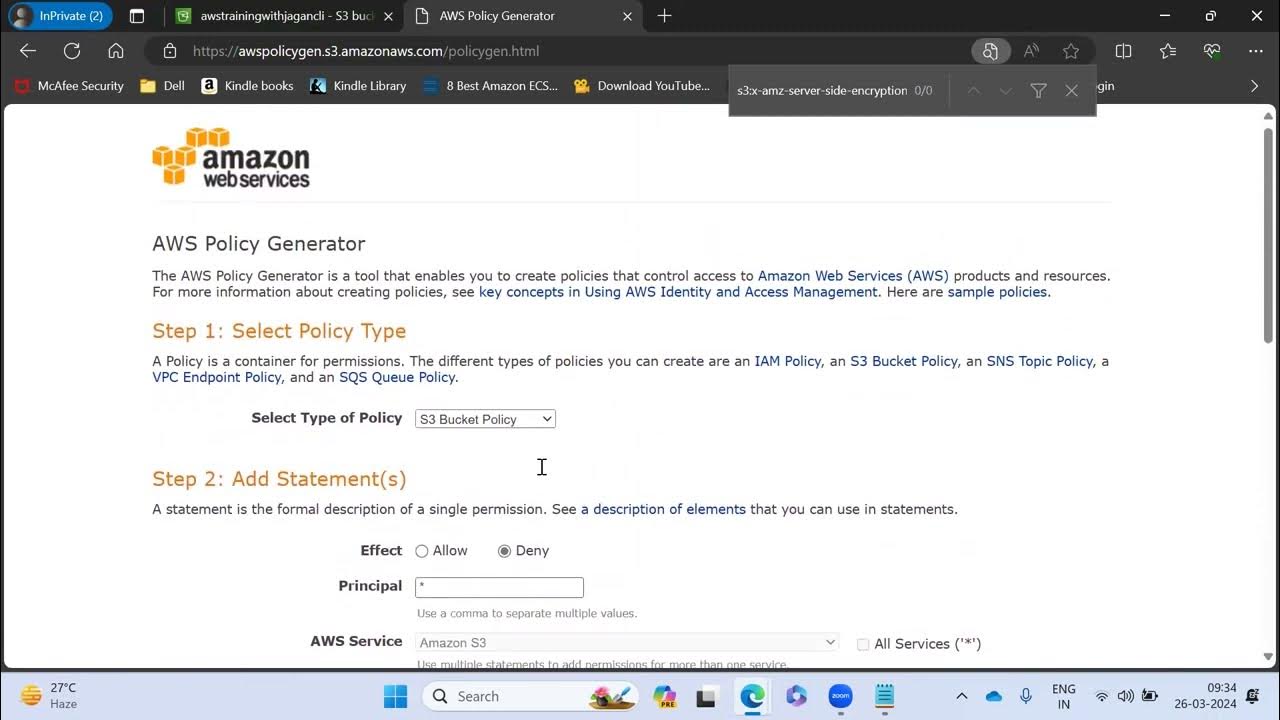Viewport: 1280px width, 720px height.
Task: Click the ENG IN language indicator
Action: [1064, 696]
